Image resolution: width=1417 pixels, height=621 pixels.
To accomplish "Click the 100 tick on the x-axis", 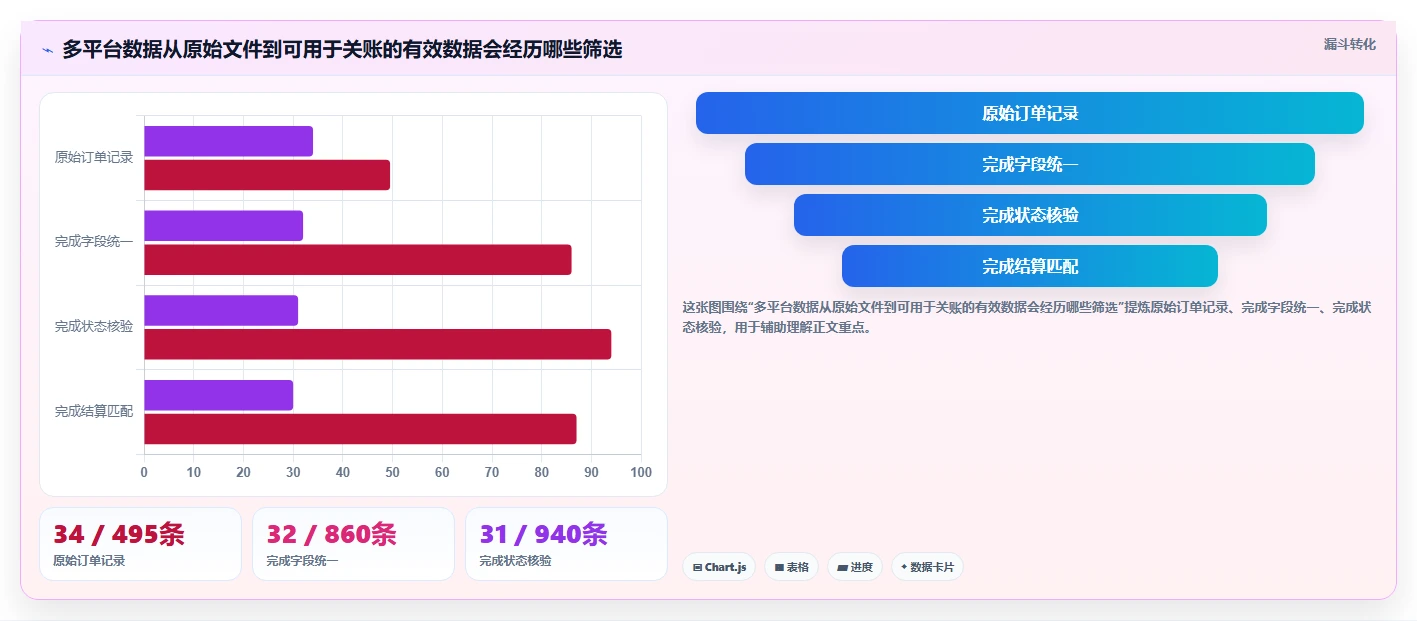I will [641, 473].
